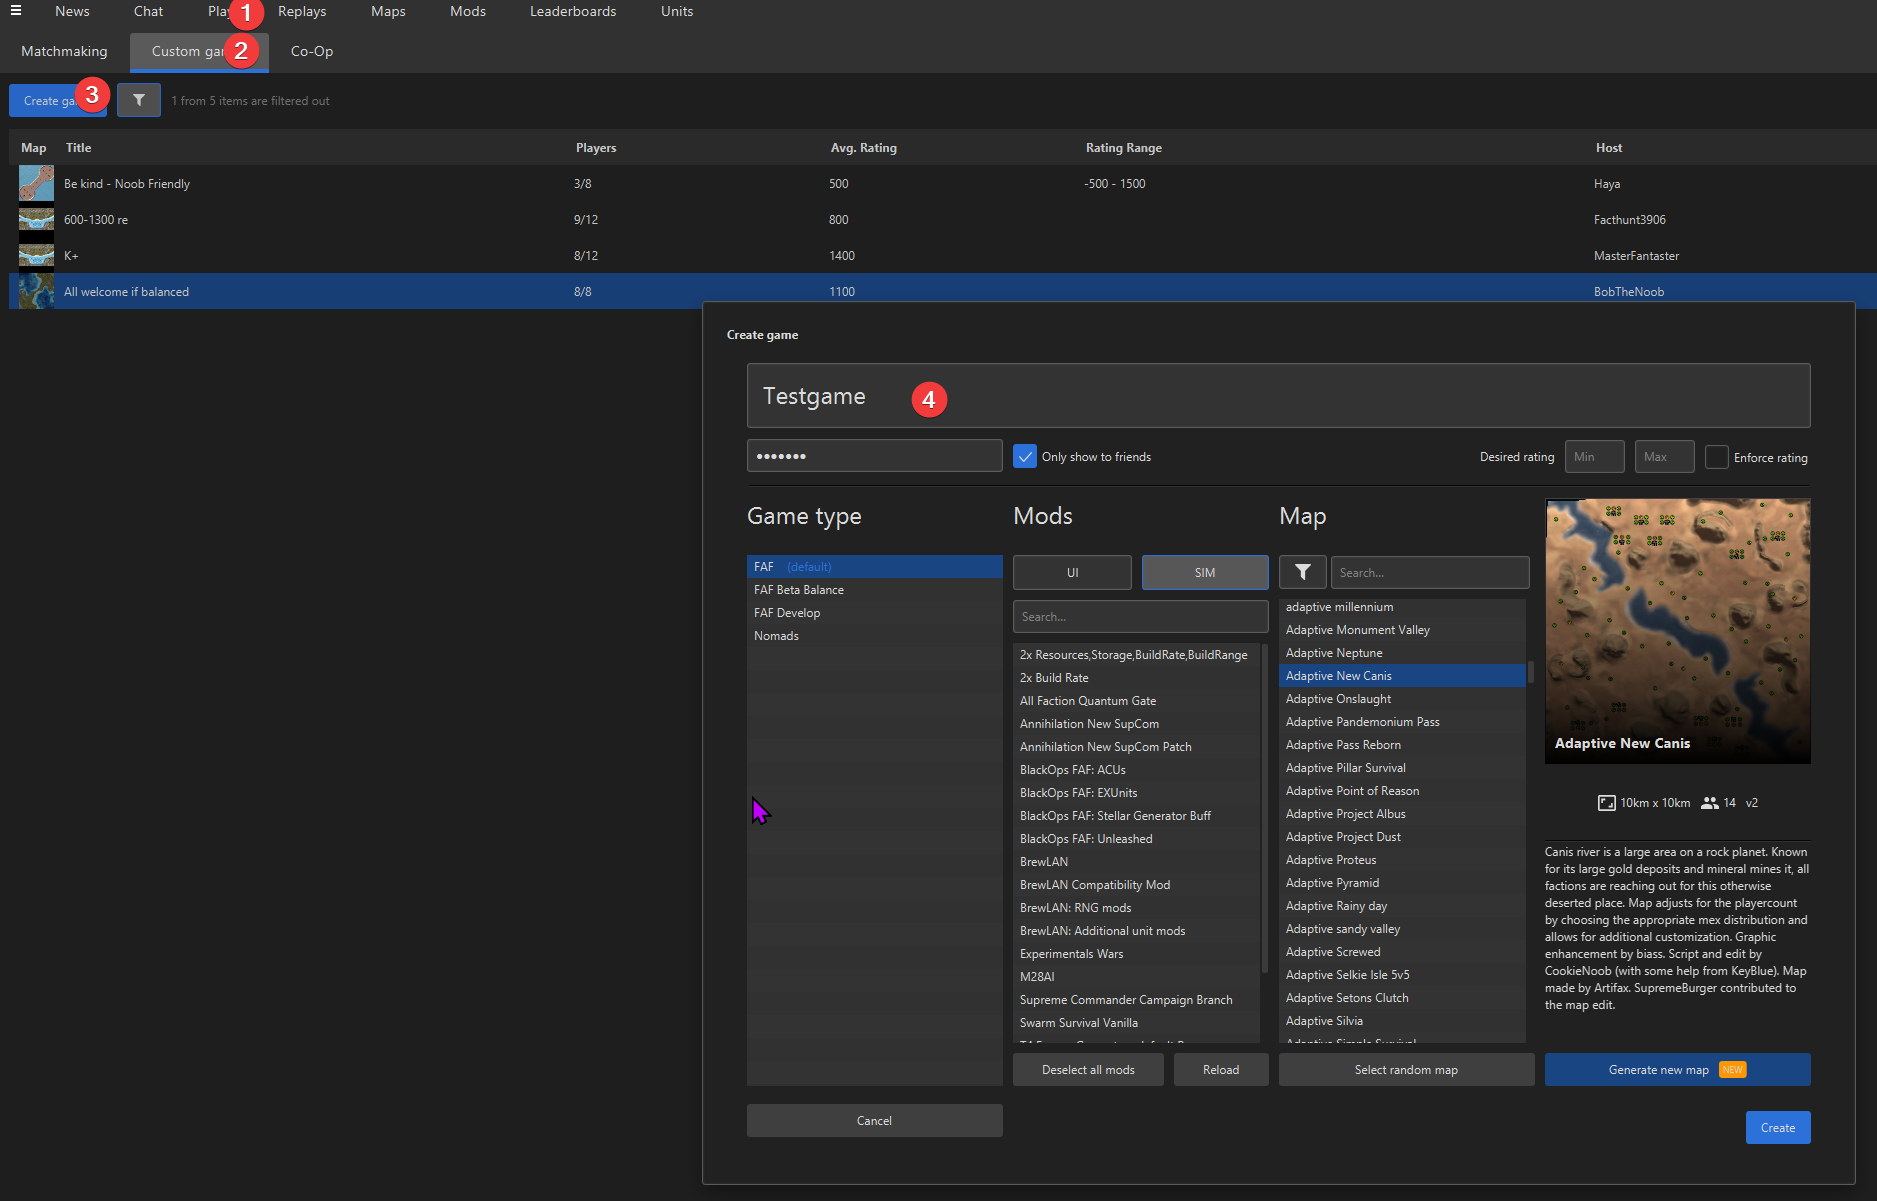Select Nomads game type
This screenshot has height=1201, width=1877.
coord(874,635)
